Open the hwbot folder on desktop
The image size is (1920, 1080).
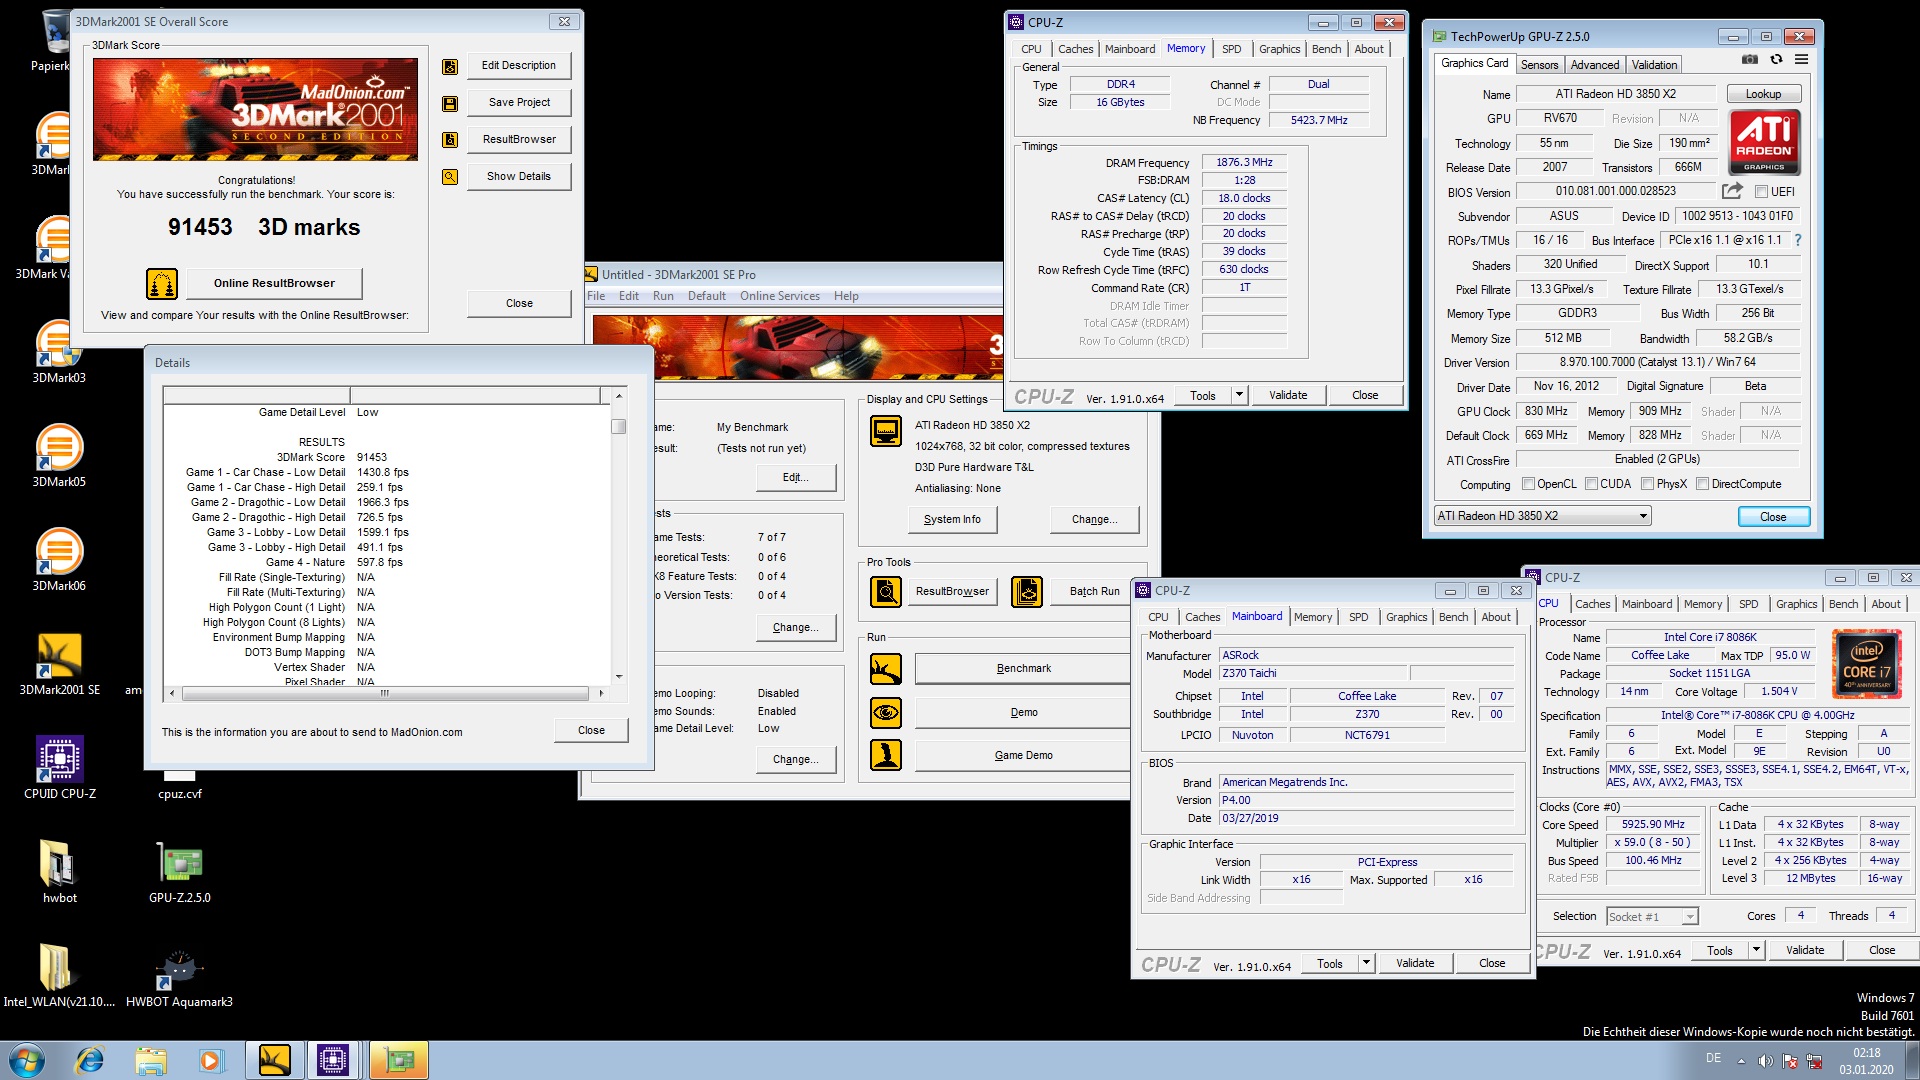pos(59,871)
